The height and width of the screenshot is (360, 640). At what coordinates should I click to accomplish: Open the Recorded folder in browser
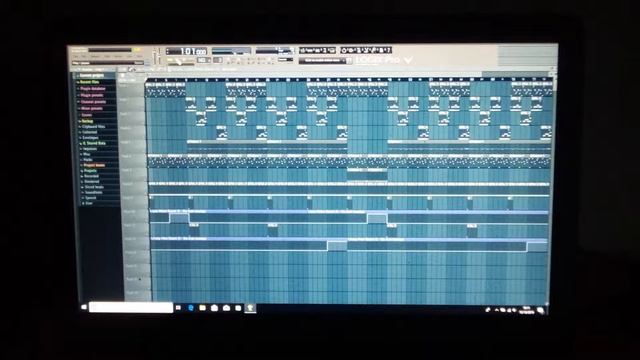(x=91, y=176)
